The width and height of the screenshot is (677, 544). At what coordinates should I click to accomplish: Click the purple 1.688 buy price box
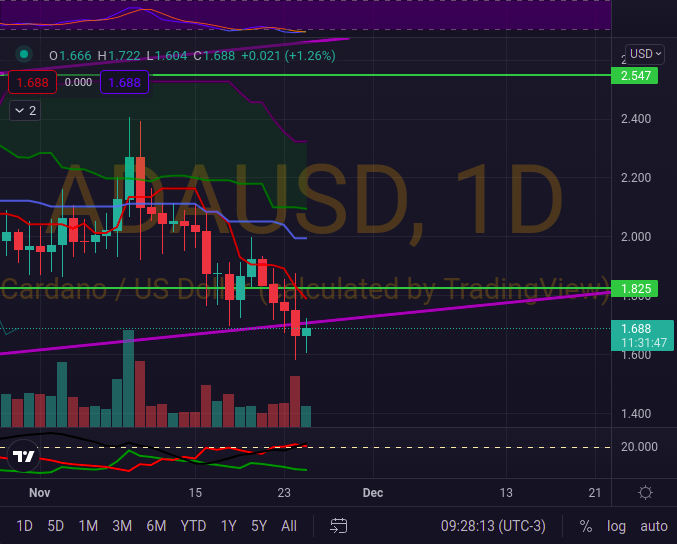pyautogui.click(x=124, y=82)
